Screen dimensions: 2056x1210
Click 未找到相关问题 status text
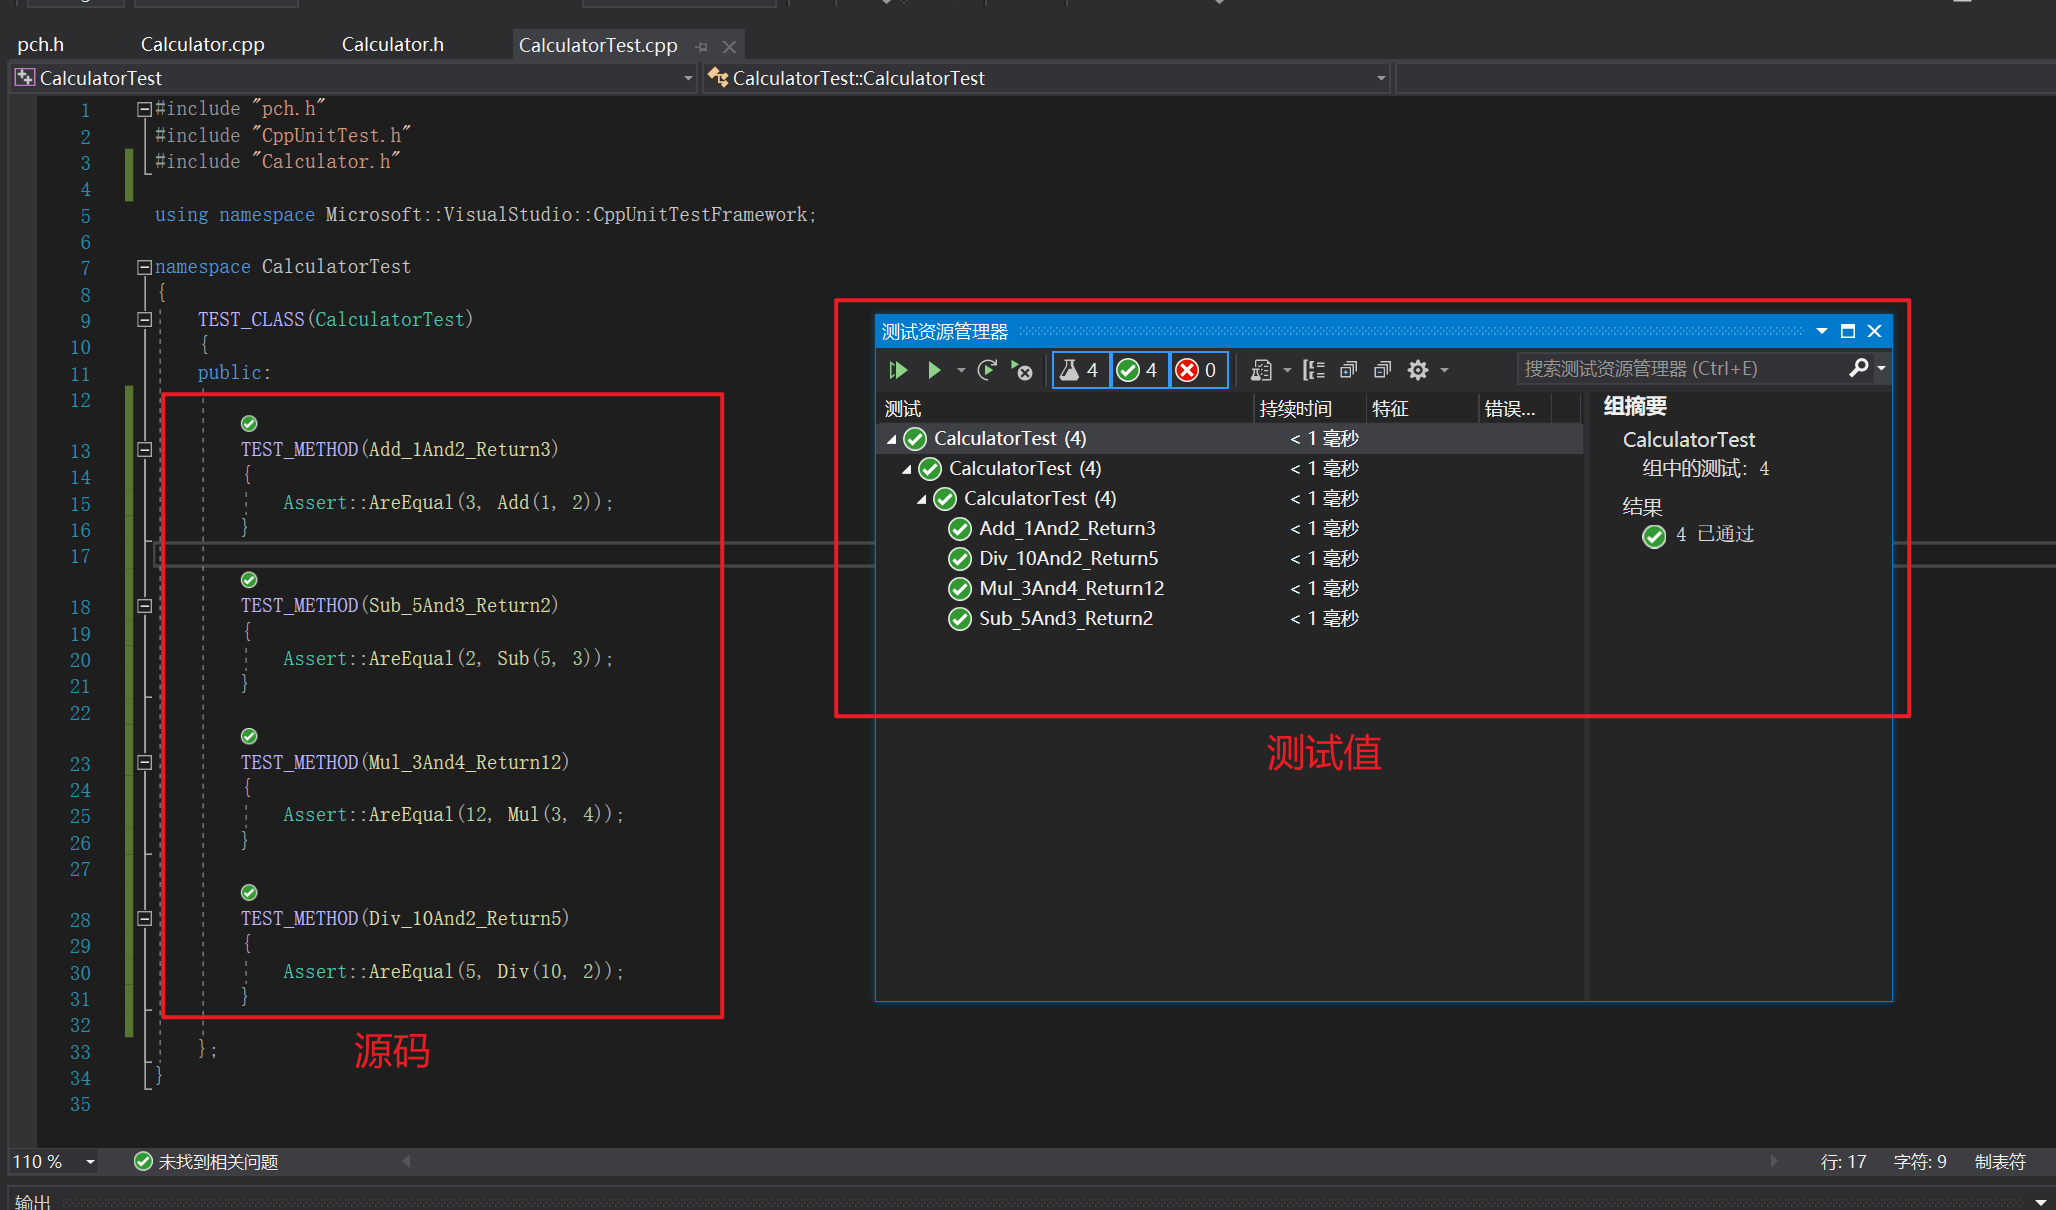pos(218,1162)
